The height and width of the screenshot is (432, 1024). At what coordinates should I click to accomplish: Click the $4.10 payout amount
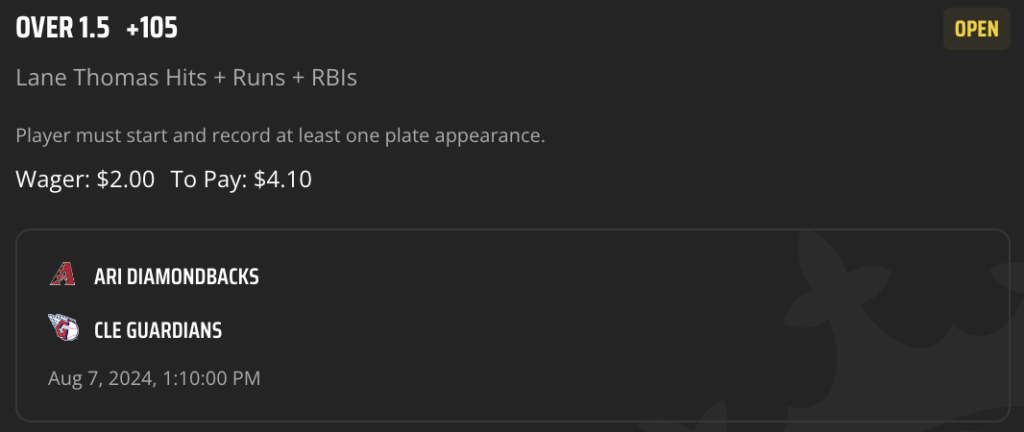click(x=282, y=179)
